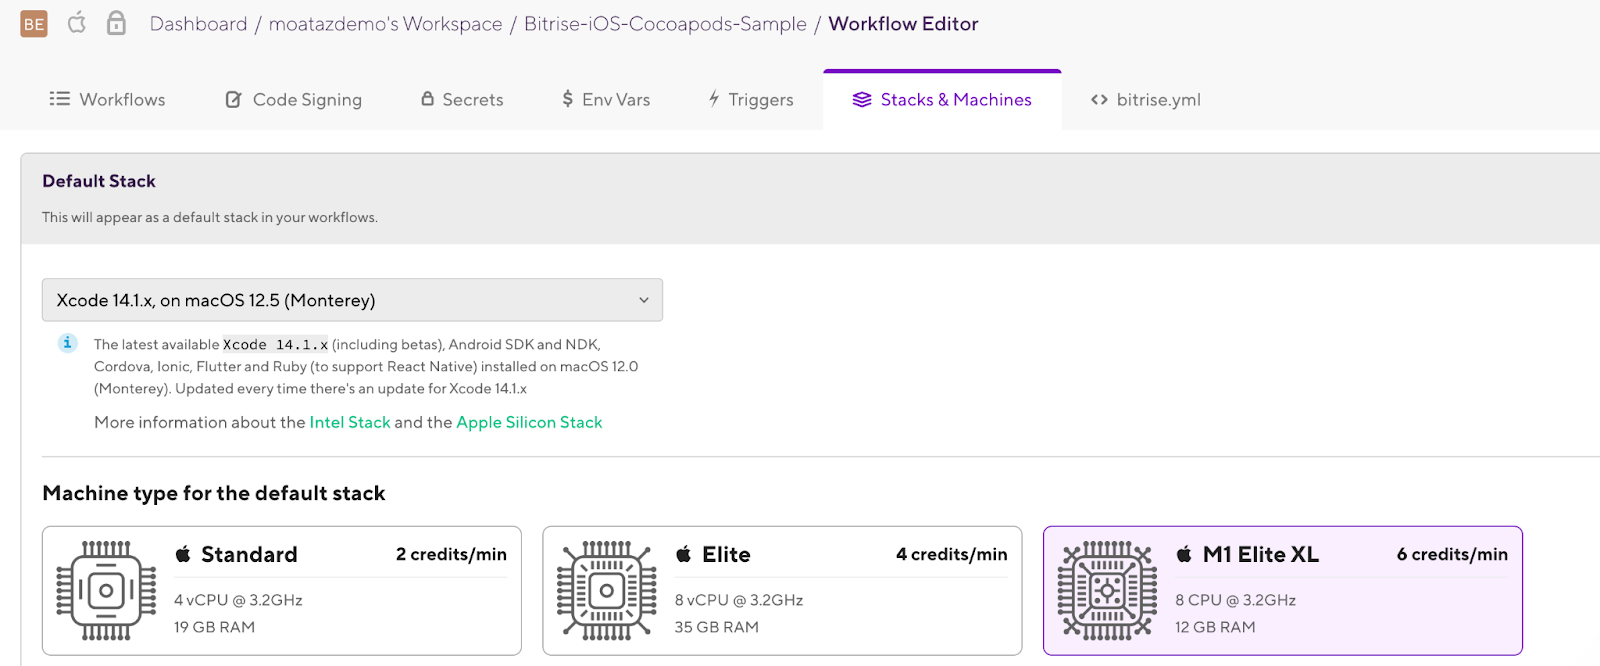This screenshot has width=1600, height=666.
Task: Click '35 GB RAM' spec text
Action: (717, 627)
